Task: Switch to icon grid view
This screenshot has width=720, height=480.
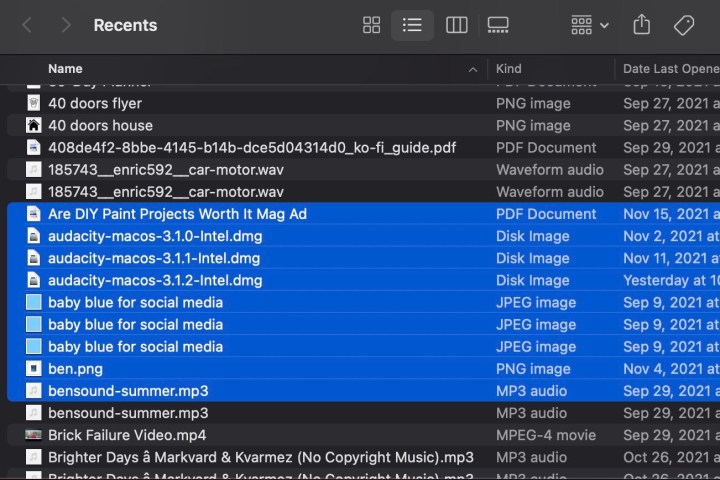Action: [371, 25]
